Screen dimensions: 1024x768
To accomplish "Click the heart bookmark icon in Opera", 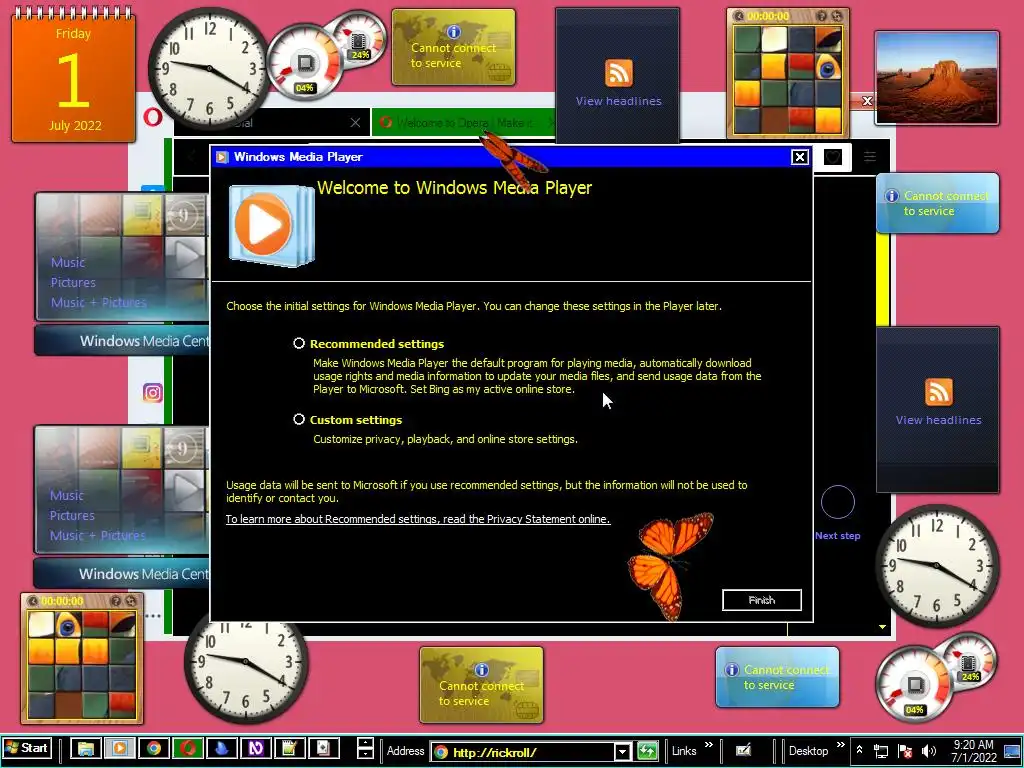I will pyautogui.click(x=833, y=157).
